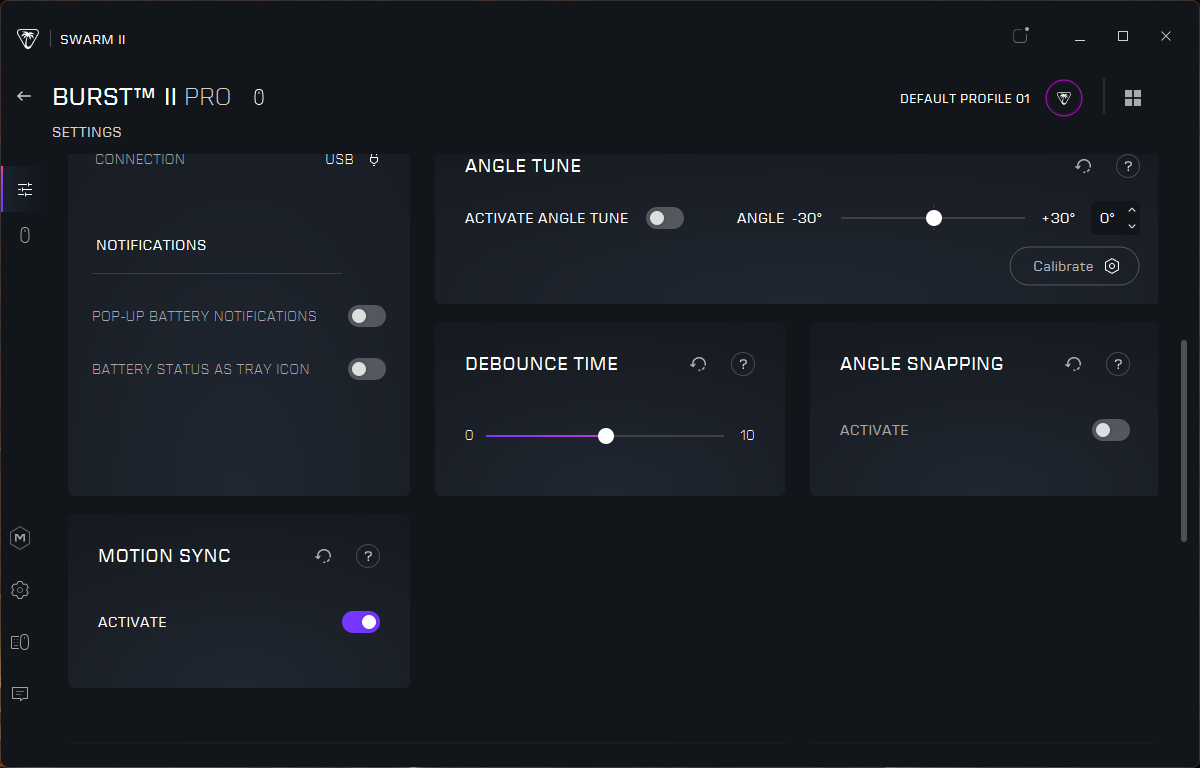Image resolution: width=1200 pixels, height=768 pixels.
Task: Open the device grid overview icon
Action: (1133, 98)
